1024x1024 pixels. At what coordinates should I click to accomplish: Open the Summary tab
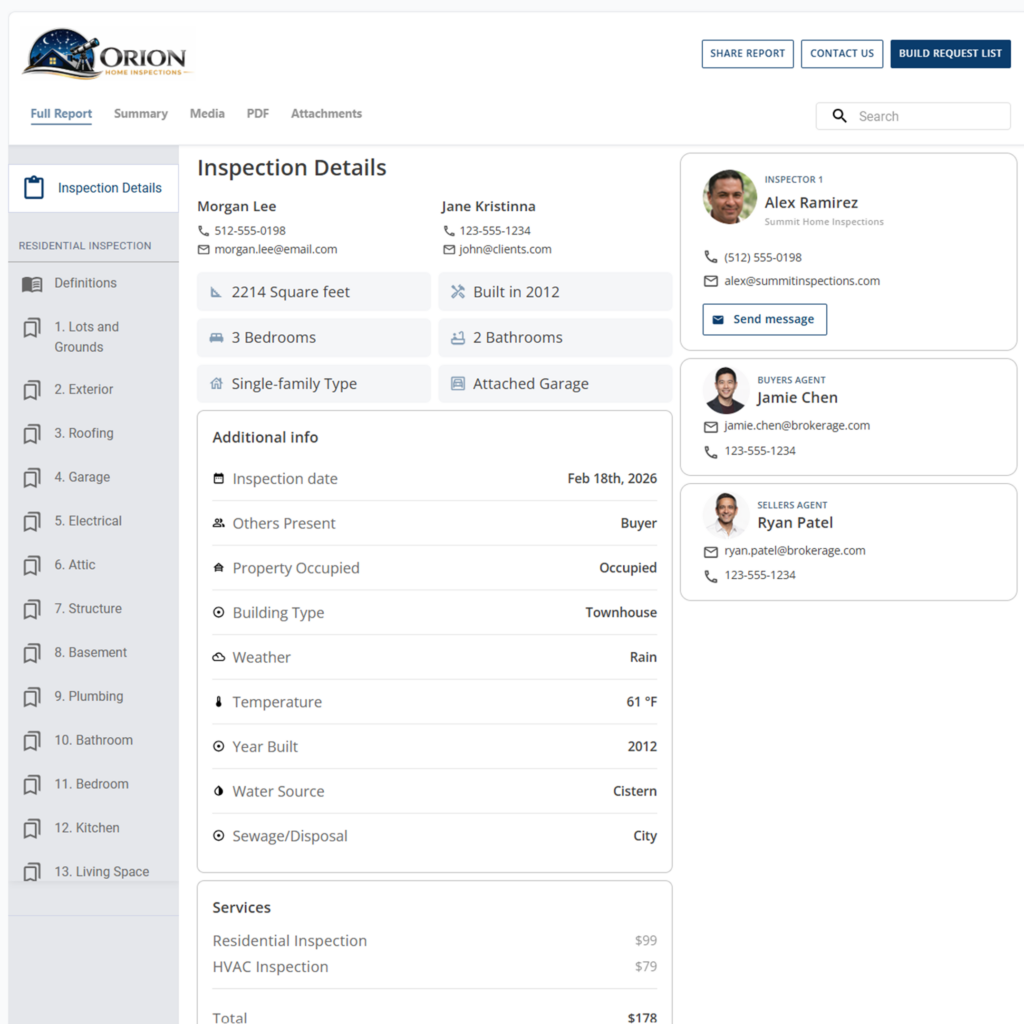point(140,113)
